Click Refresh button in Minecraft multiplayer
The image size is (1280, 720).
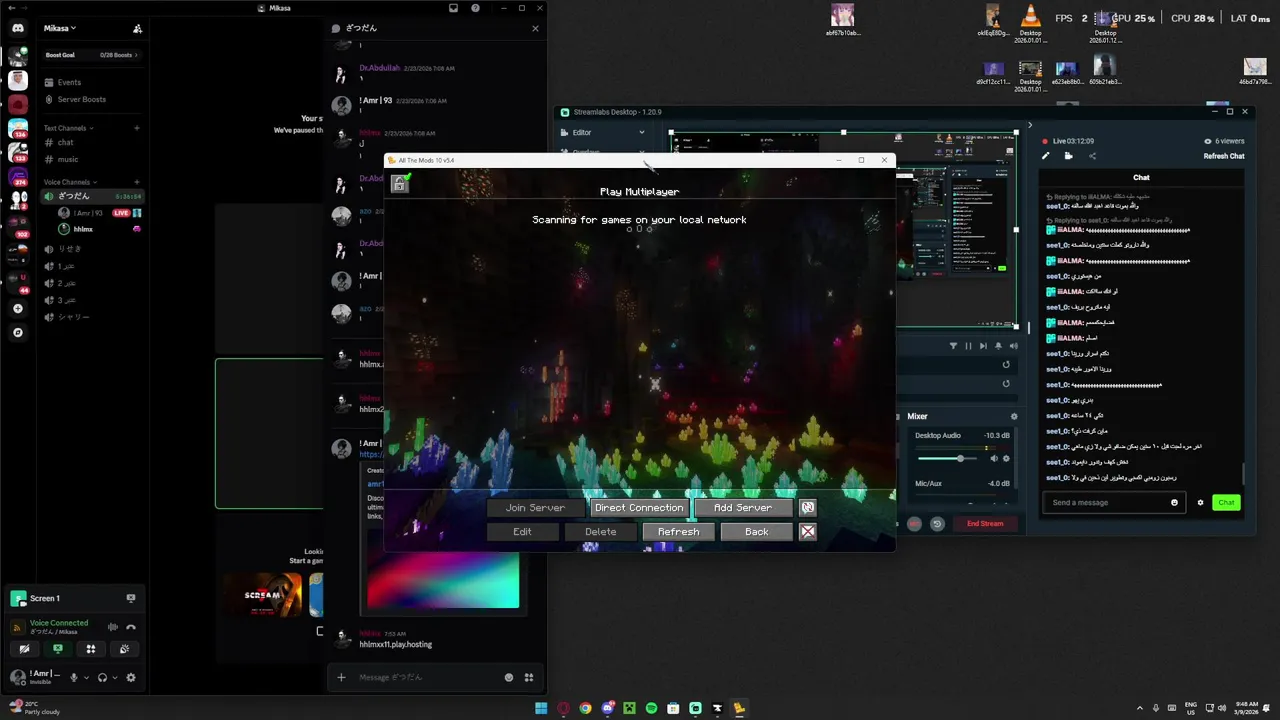678,532
